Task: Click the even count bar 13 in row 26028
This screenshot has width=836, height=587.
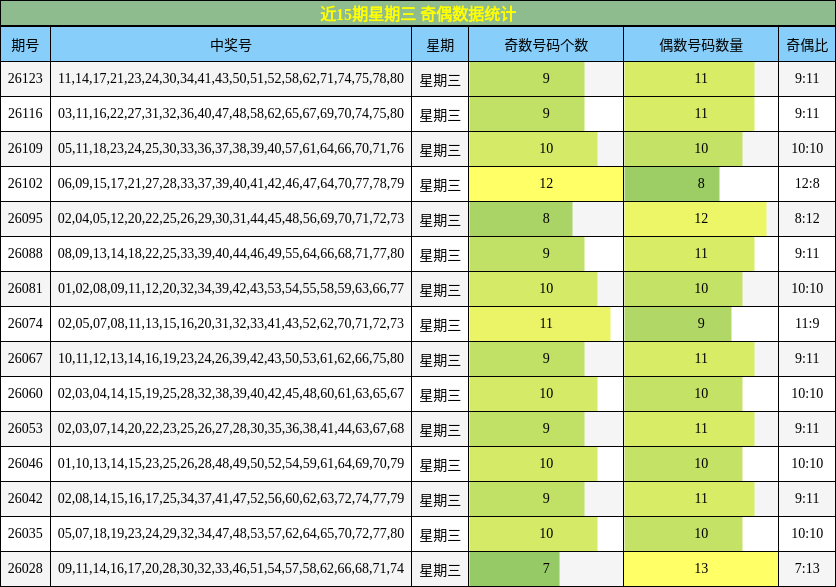Action: [701, 568]
